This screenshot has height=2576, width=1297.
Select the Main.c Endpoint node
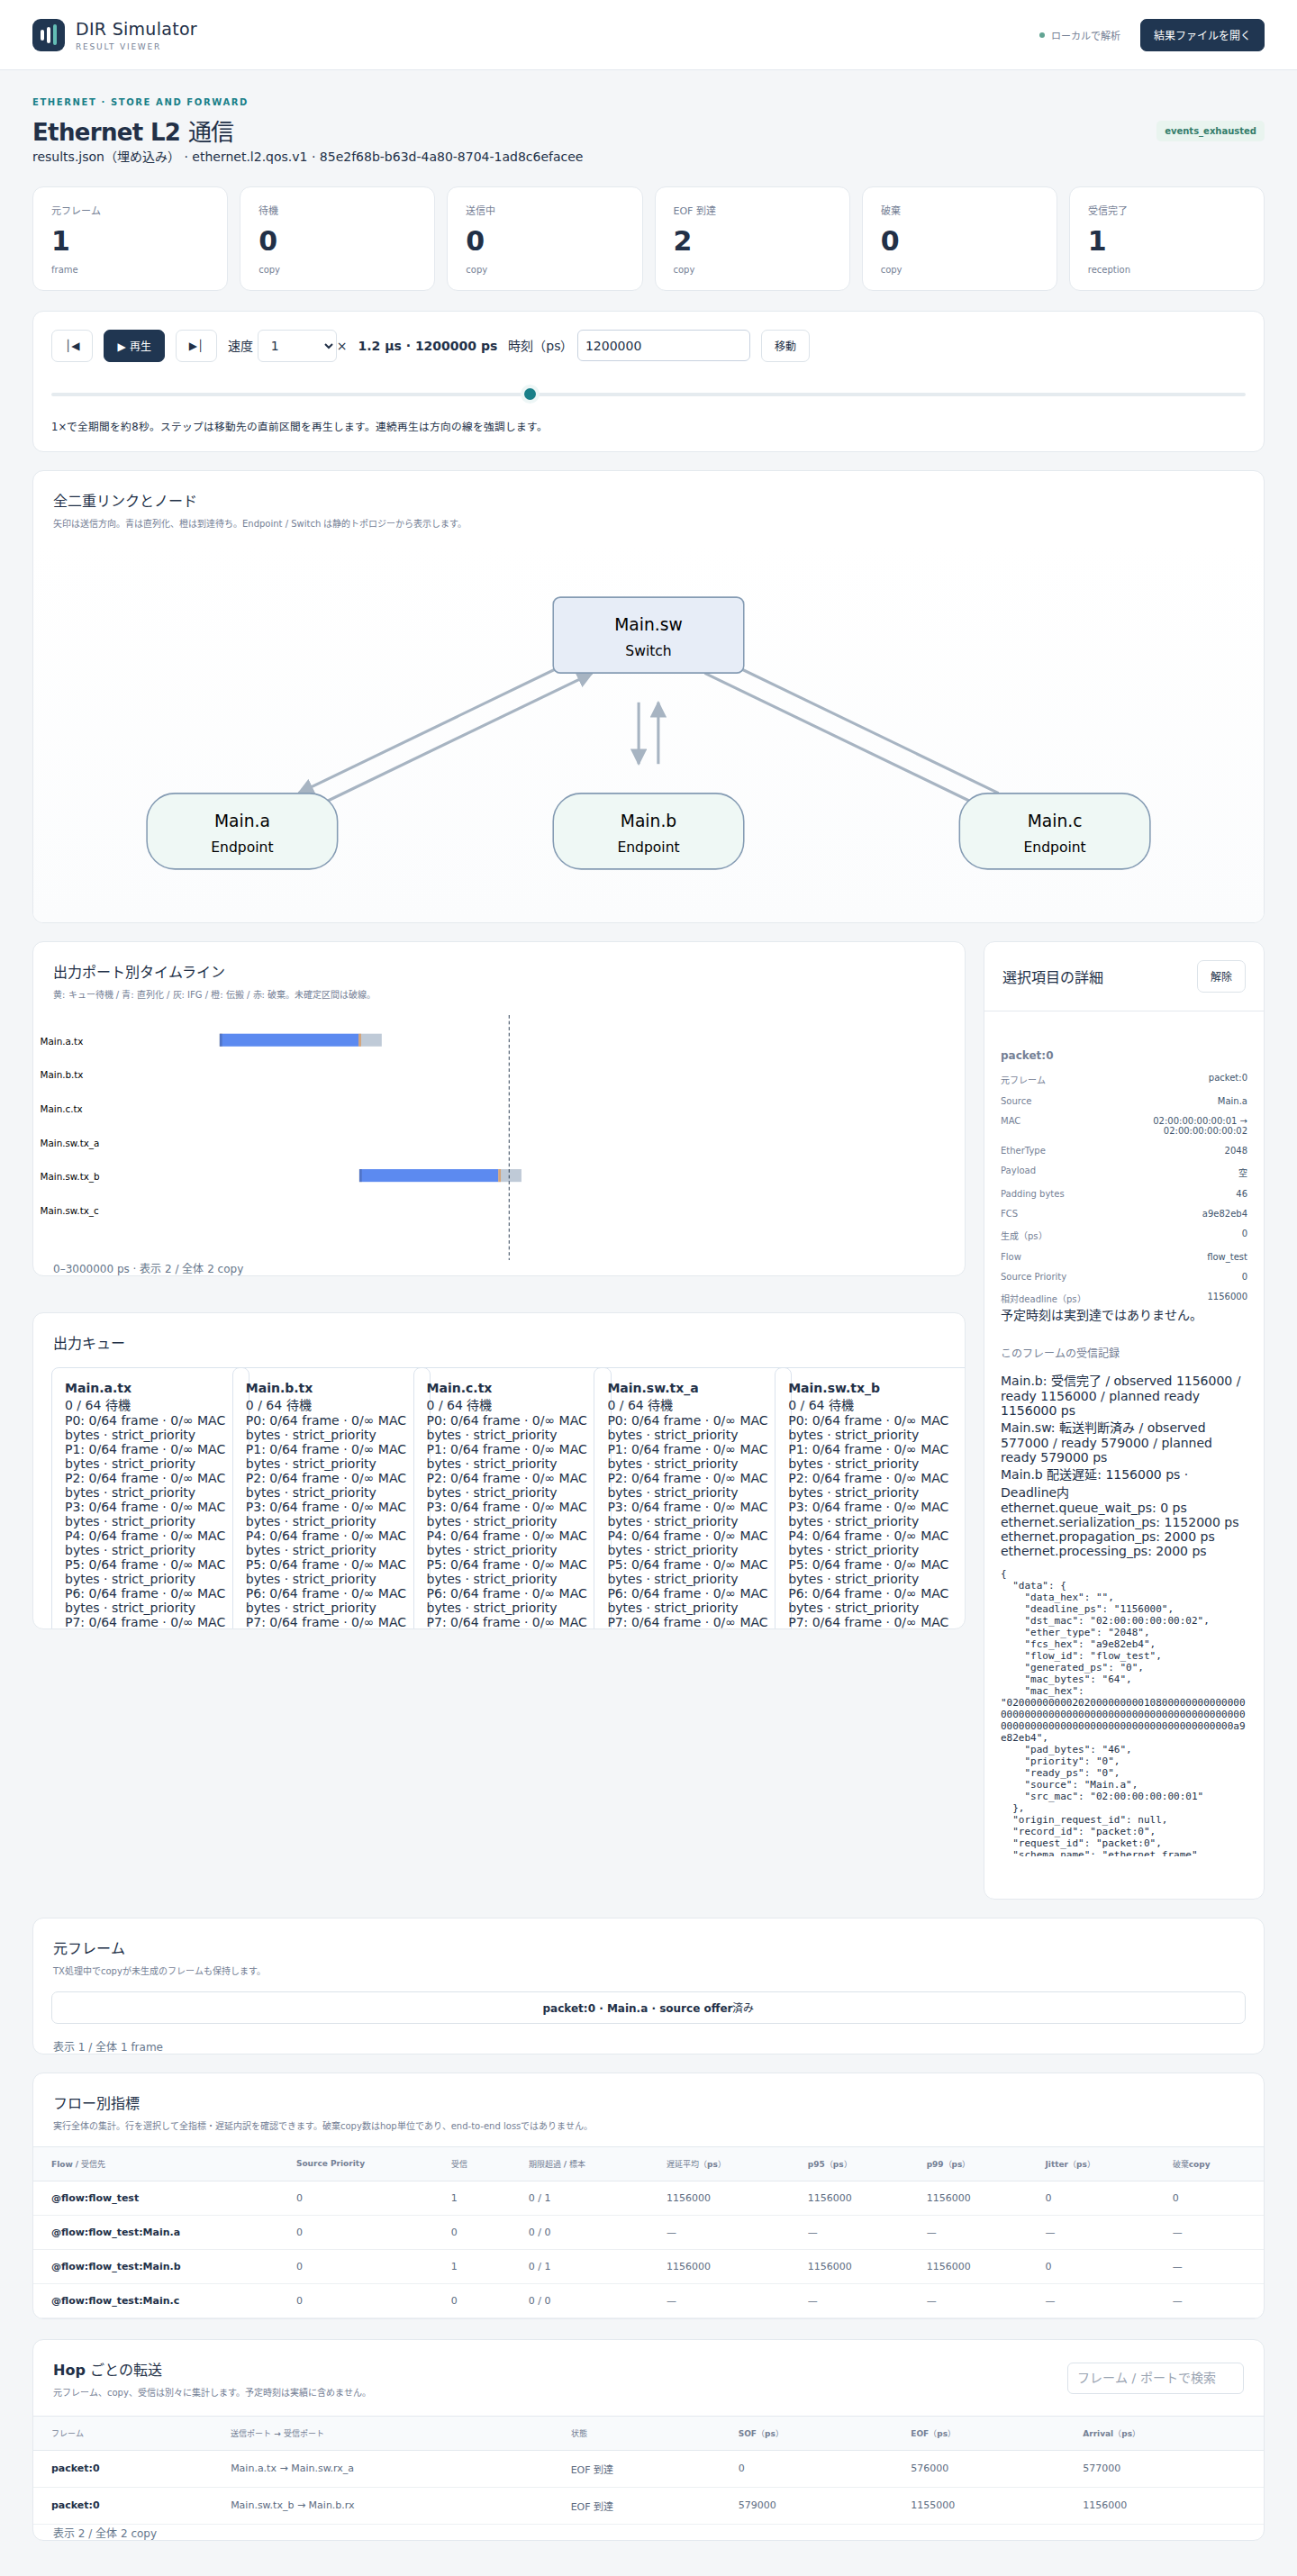(x=1054, y=831)
